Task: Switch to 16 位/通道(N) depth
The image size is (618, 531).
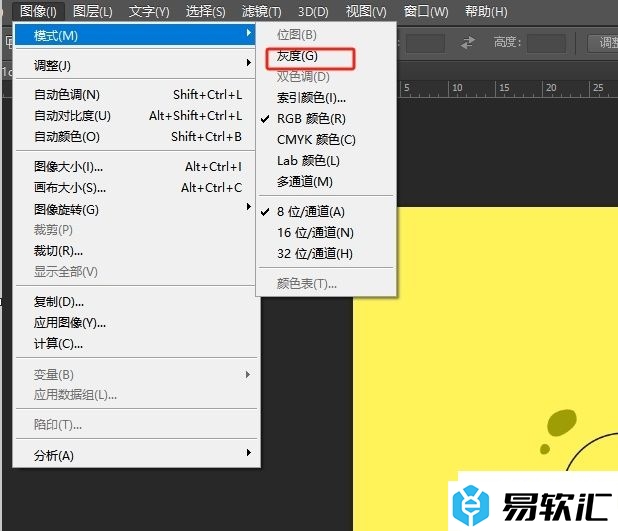Action: (326, 233)
